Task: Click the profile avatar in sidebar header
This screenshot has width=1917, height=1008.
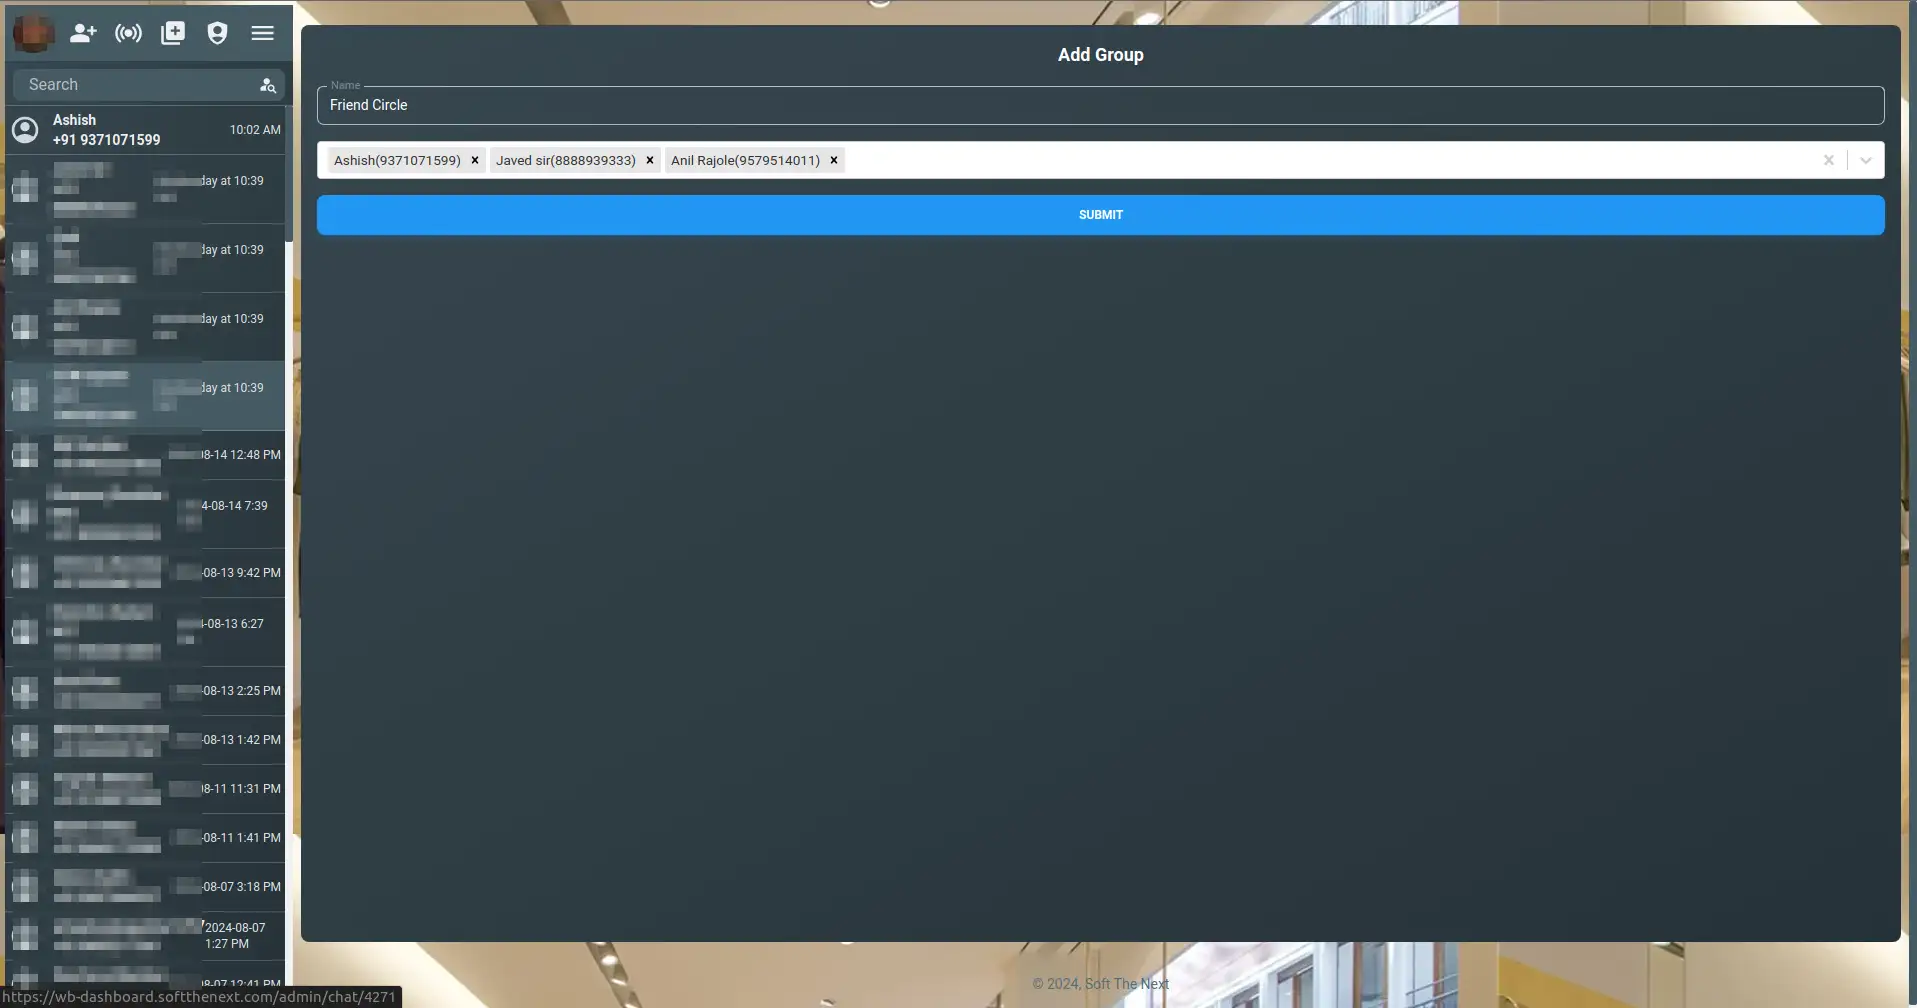Action: (x=33, y=33)
